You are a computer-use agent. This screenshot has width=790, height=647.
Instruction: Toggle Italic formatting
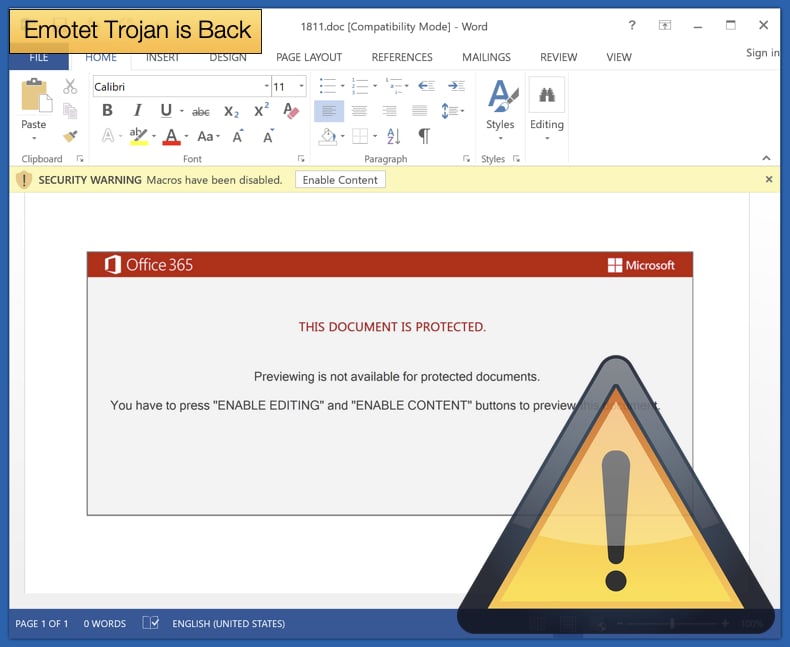click(x=137, y=110)
